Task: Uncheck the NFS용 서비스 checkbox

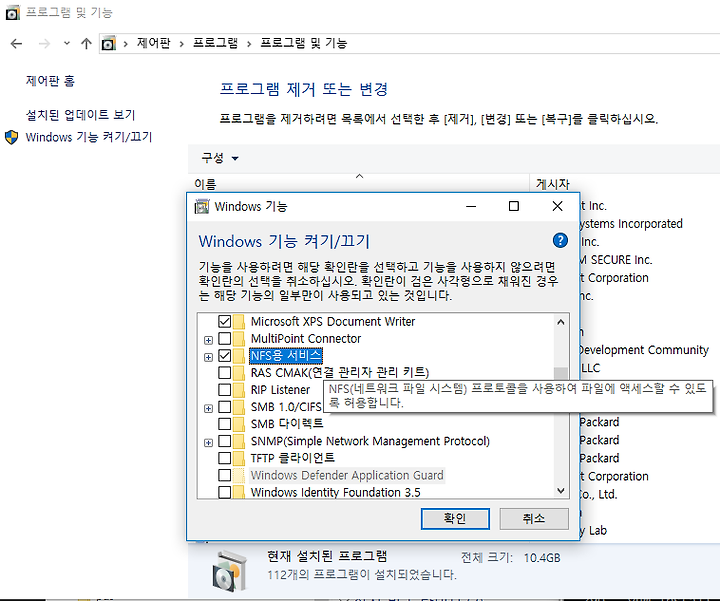Action: (225, 355)
